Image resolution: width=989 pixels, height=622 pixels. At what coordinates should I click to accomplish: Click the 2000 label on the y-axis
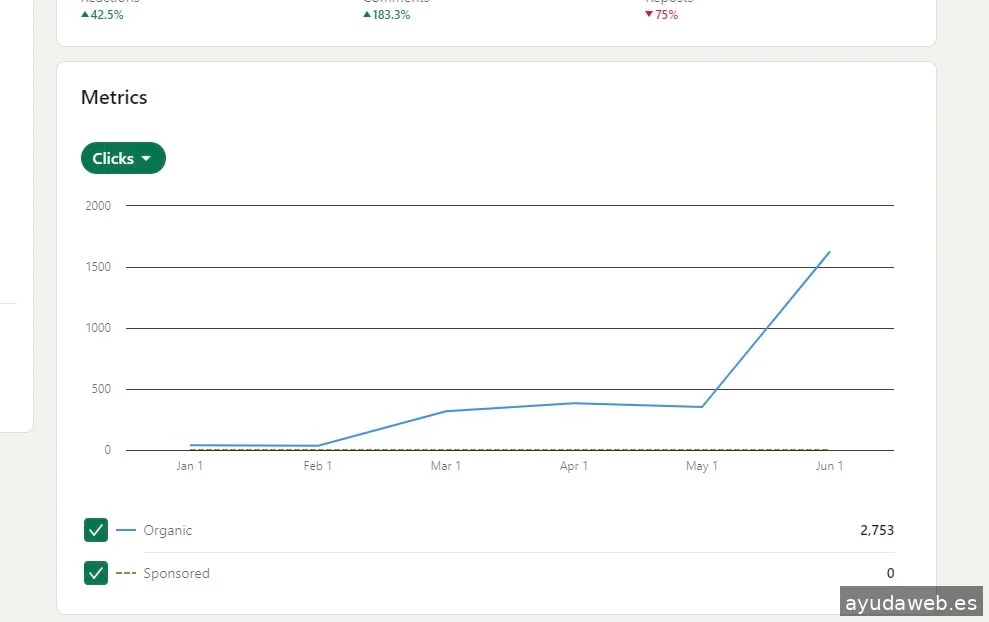pyautogui.click(x=98, y=206)
